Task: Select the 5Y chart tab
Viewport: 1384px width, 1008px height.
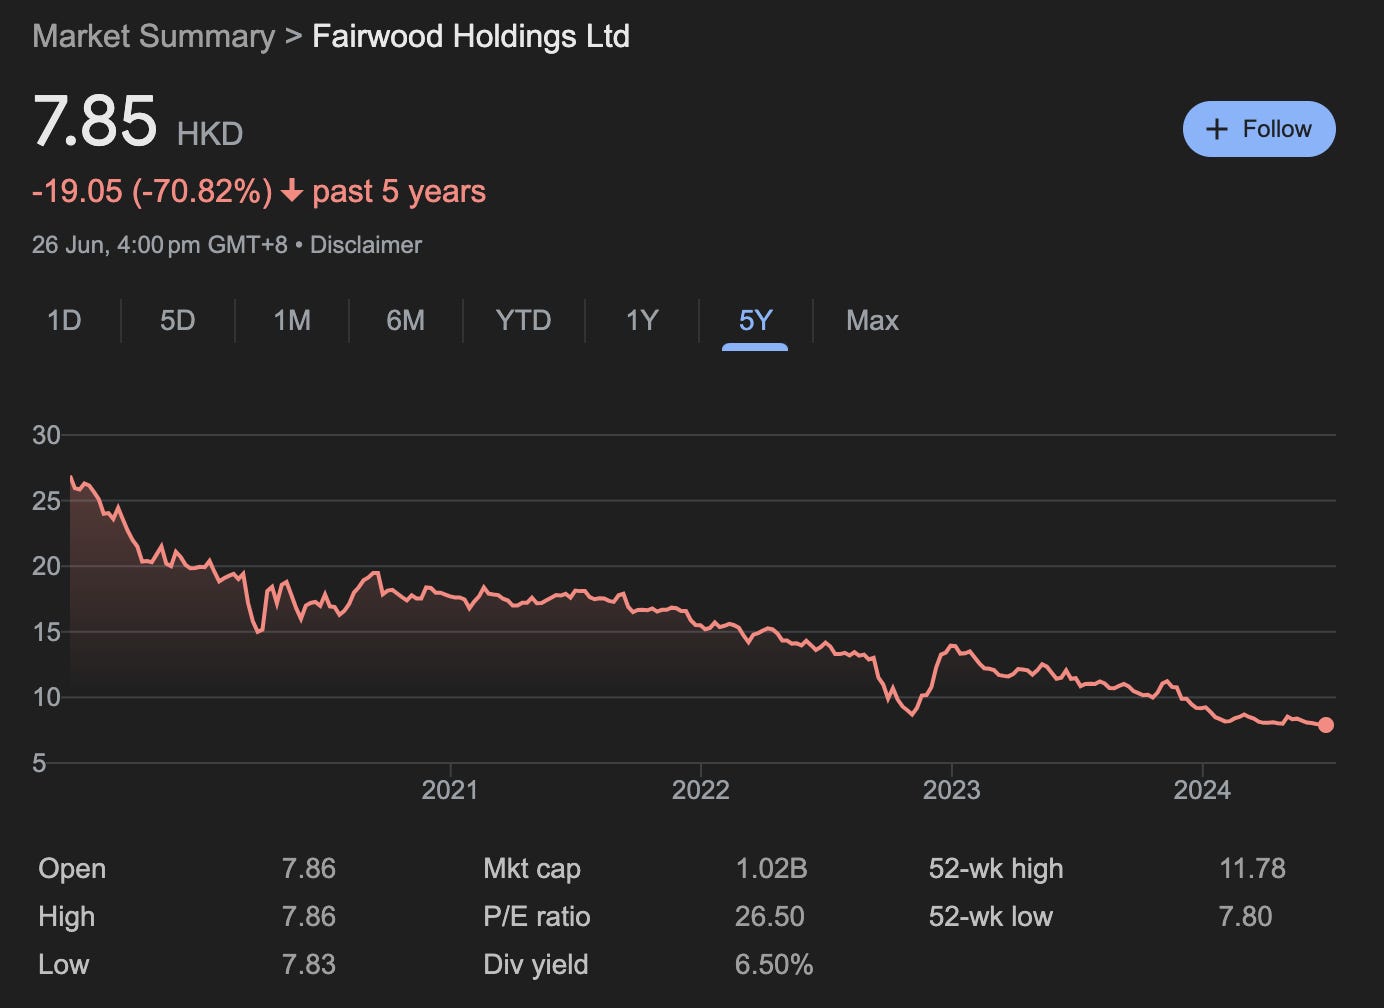Action: [755, 320]
